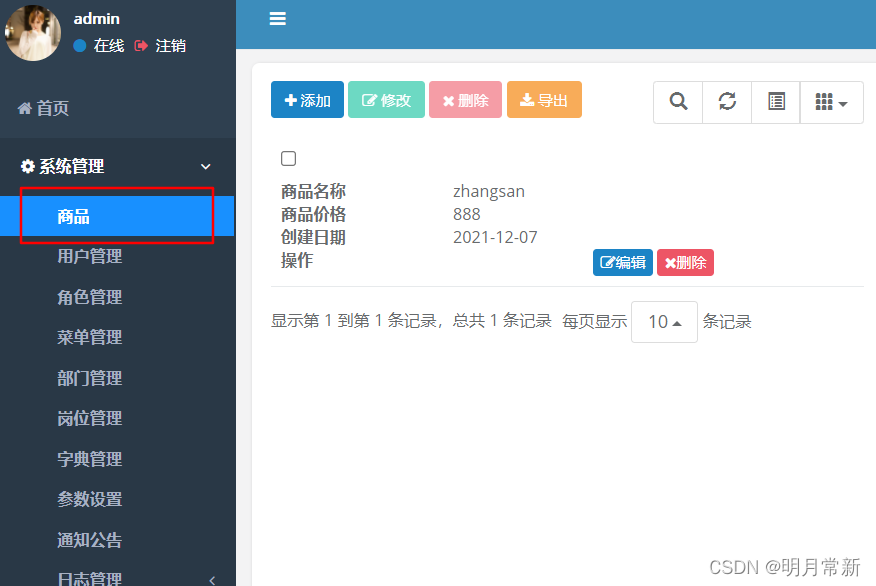
Task: Open 字典管理 menu entry
Action: (89, 459)
